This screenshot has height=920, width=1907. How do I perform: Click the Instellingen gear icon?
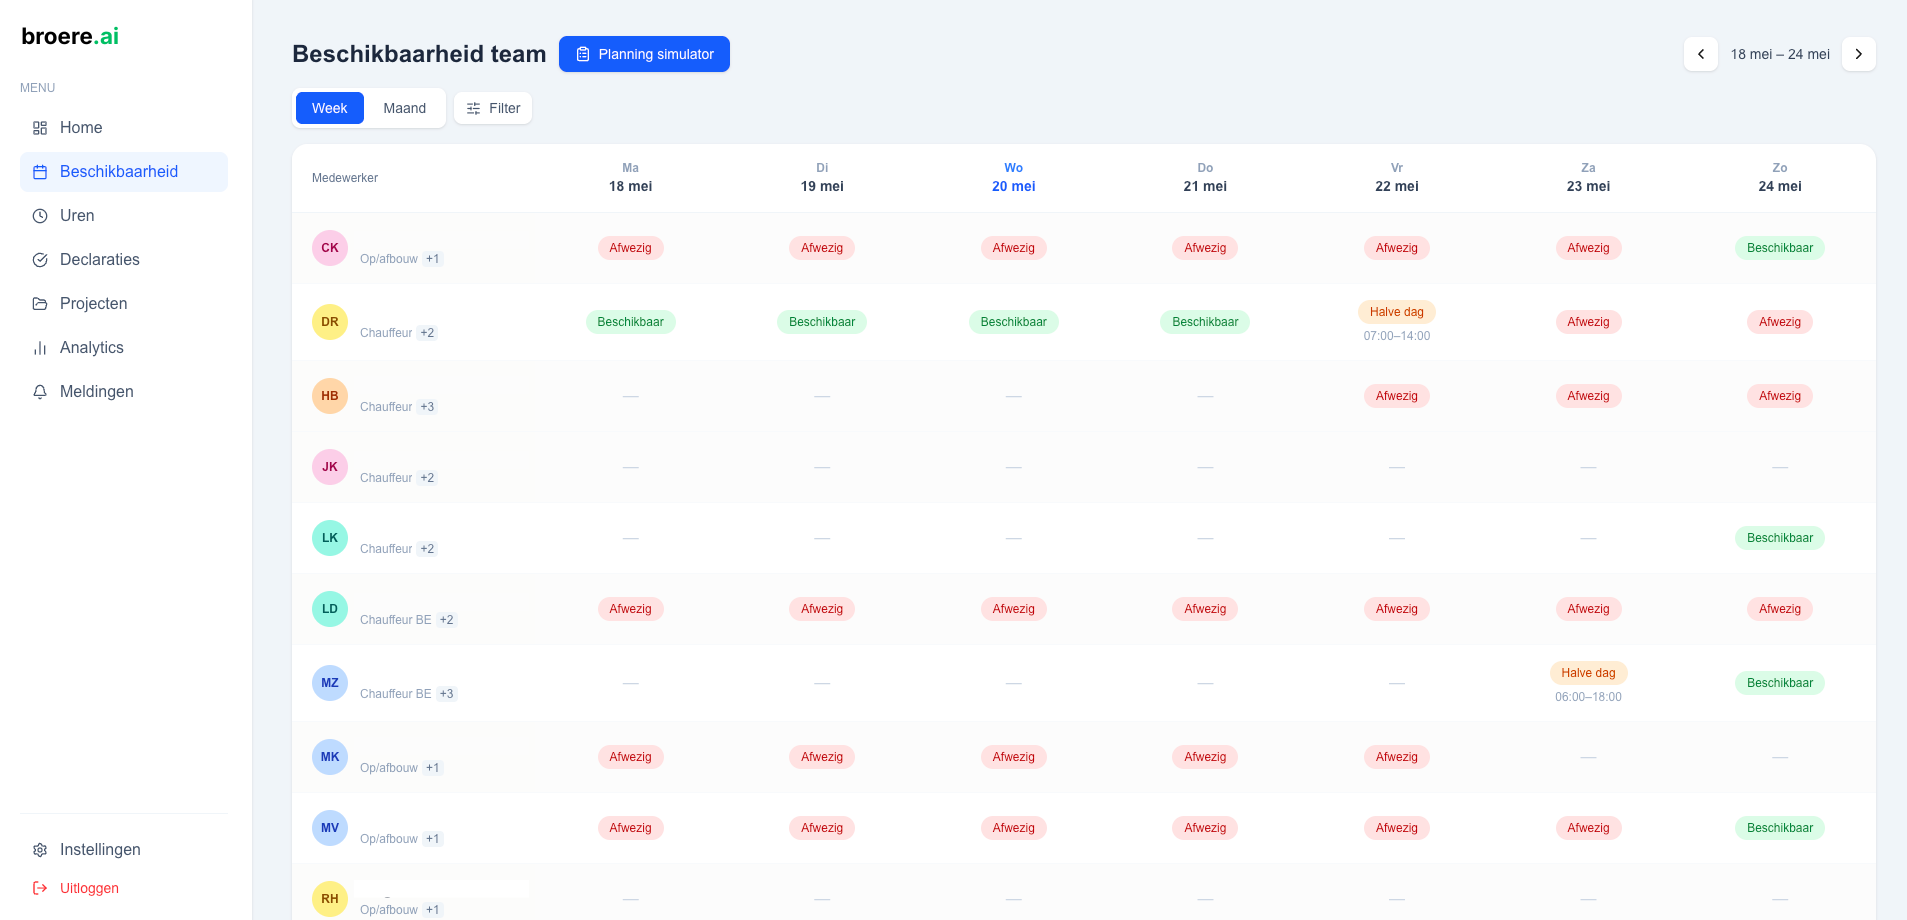pos(40,850)
